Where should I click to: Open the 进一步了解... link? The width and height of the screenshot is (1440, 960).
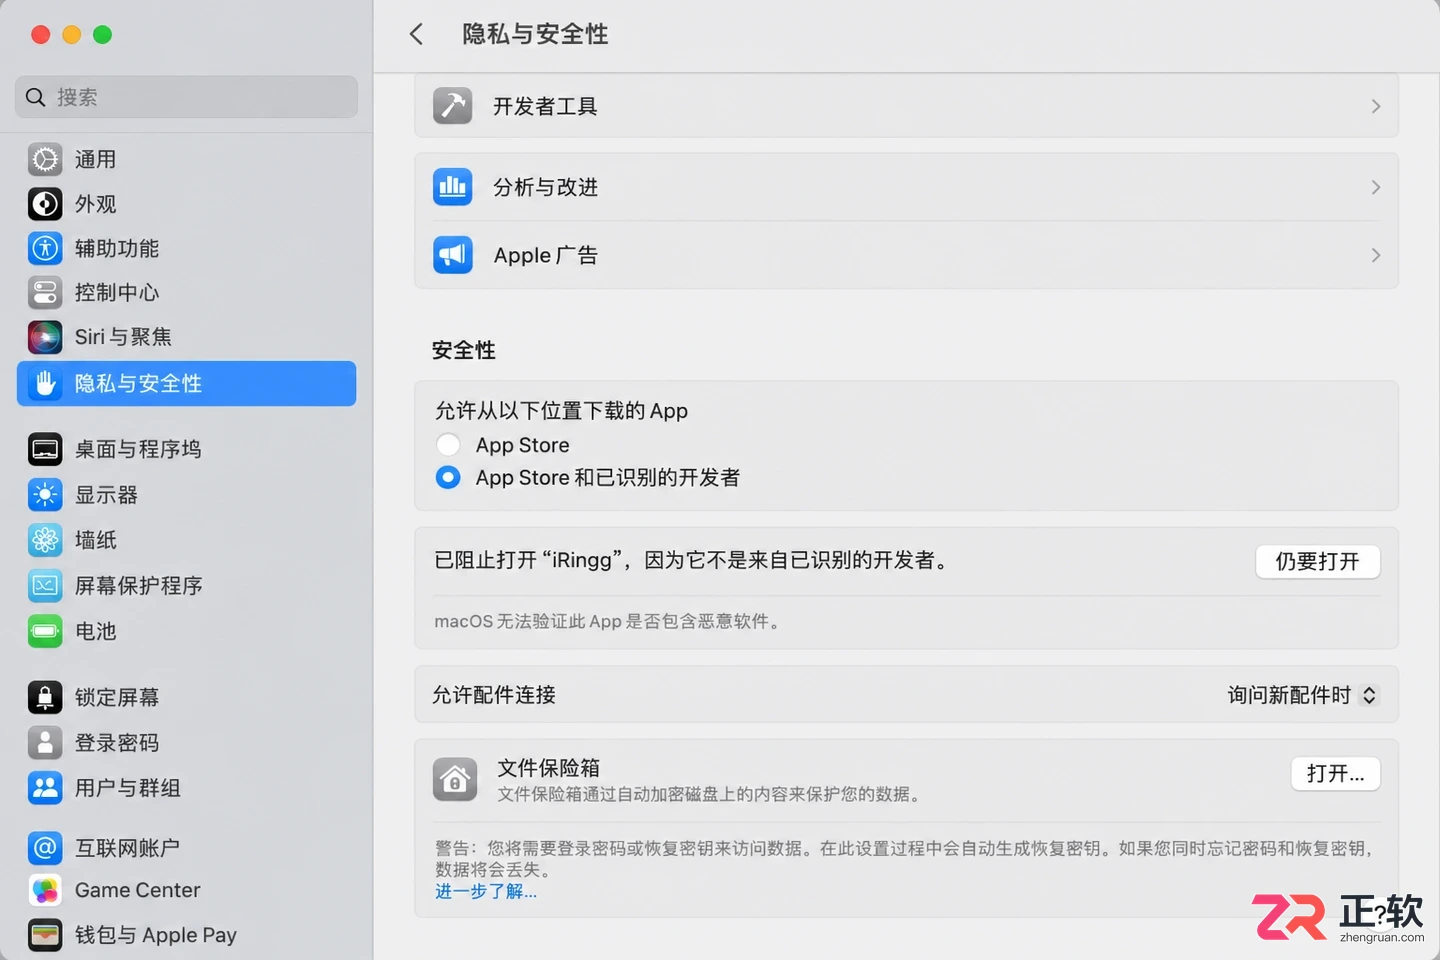click(x=486, y=891)
